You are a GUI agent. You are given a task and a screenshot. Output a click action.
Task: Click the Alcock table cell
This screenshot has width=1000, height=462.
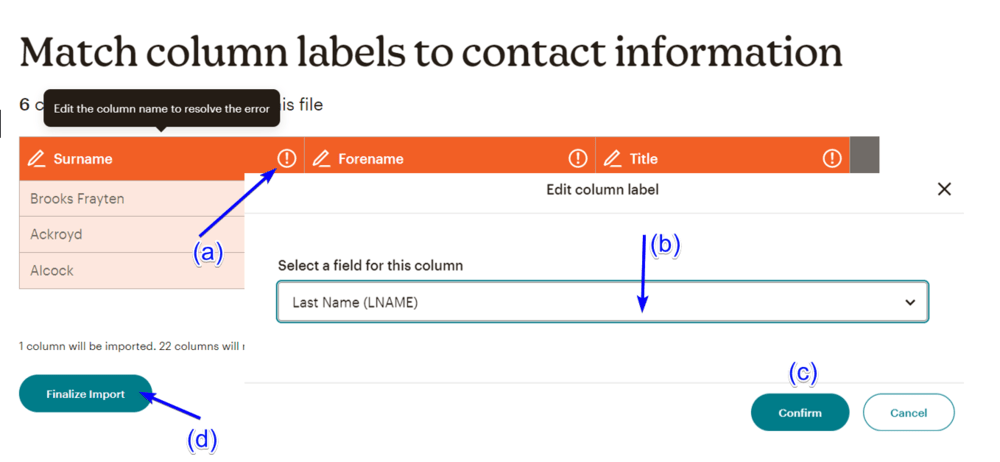point(52,271)
